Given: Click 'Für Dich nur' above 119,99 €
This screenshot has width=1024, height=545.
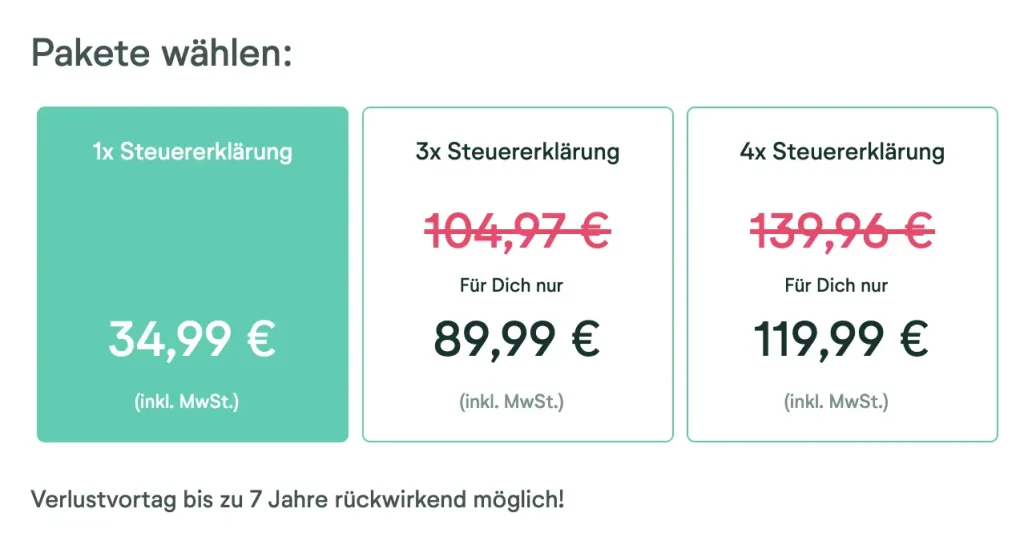Looking at the screenshot, I should (836, 286).
